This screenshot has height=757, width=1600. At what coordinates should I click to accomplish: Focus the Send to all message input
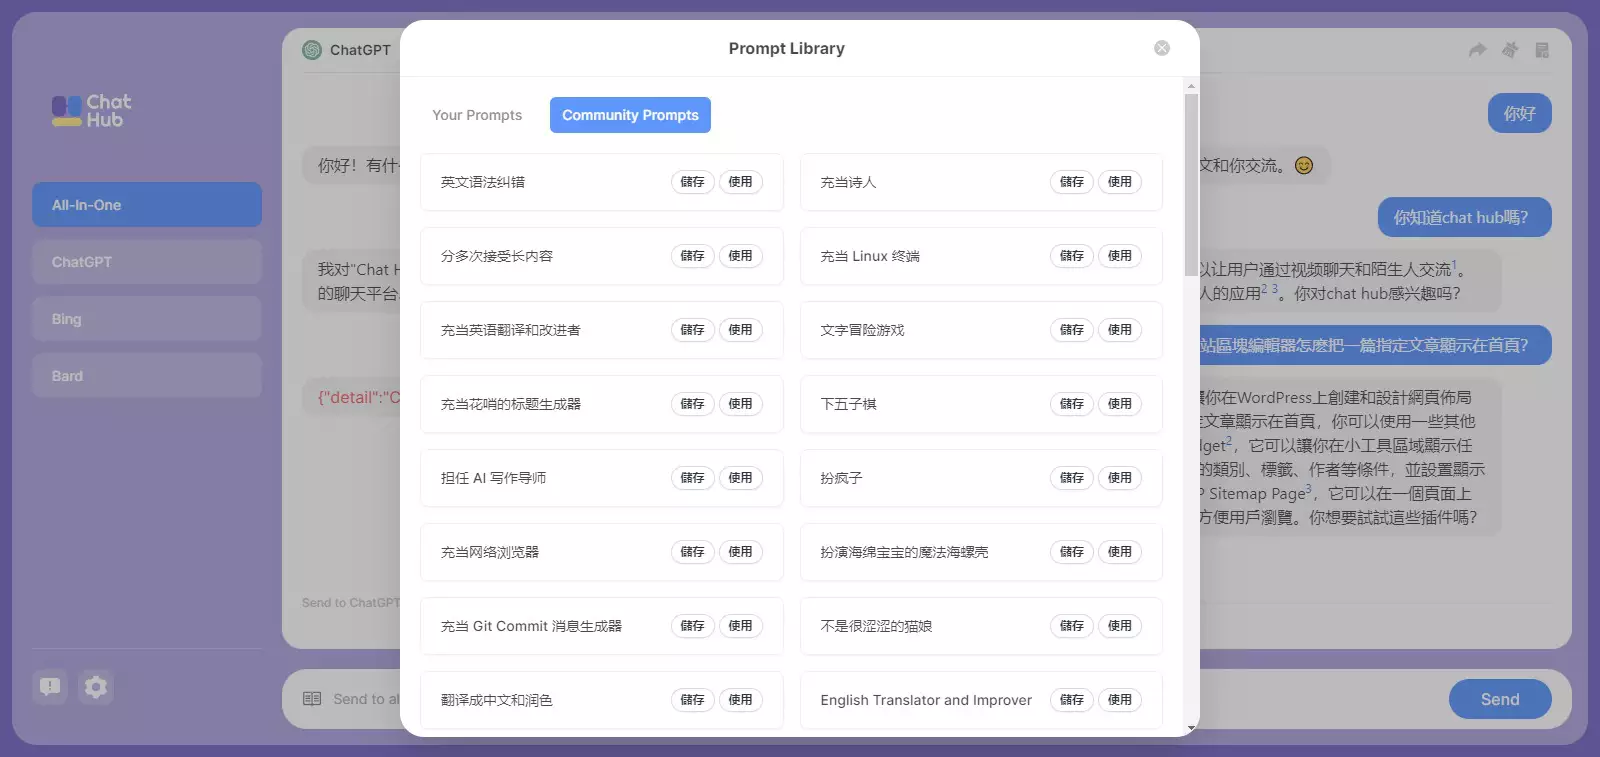tap(366, 699)
